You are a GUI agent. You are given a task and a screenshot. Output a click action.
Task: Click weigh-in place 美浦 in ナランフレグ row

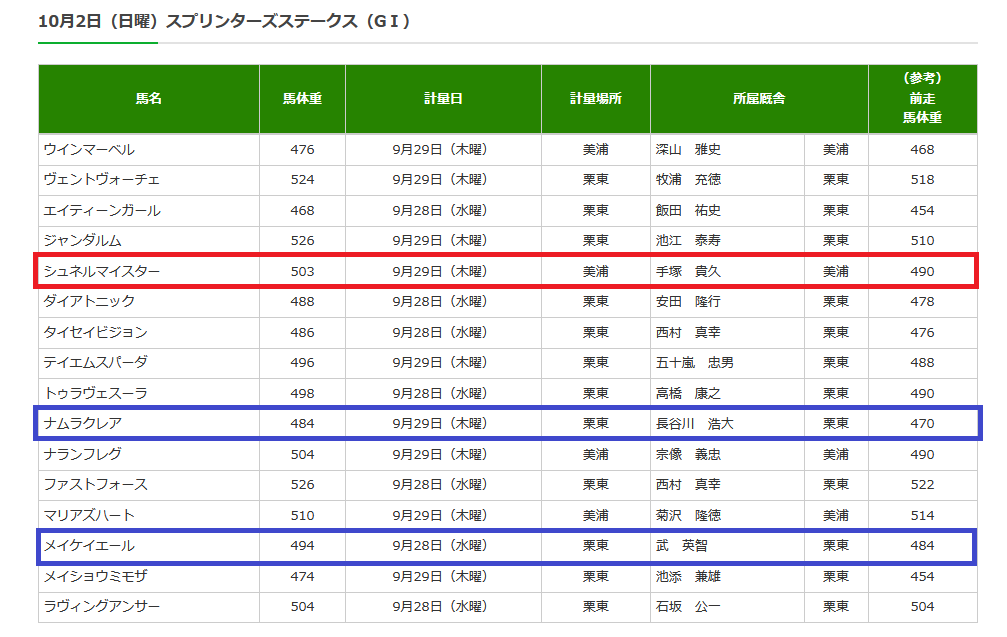[x=596, y=455]
